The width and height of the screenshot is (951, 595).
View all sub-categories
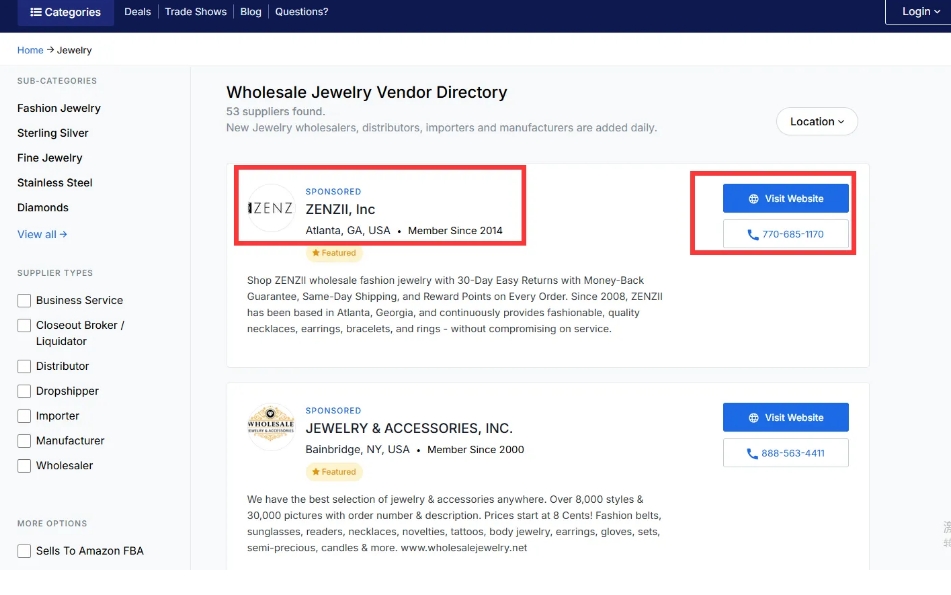[42, 234]
